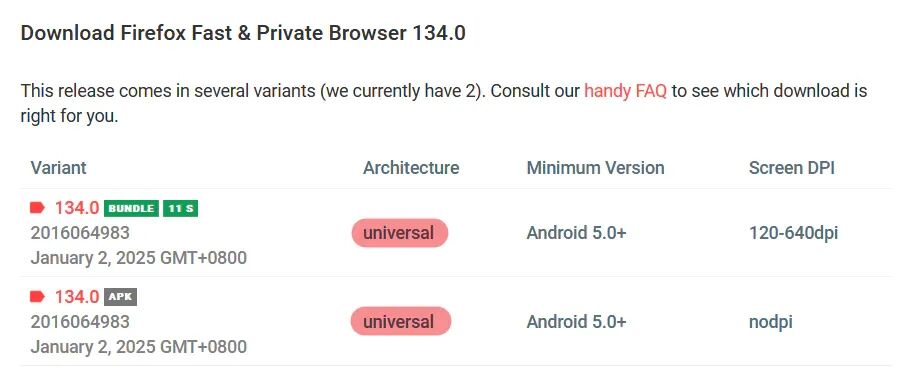
Task: Click Android 5.0+ in the bundle row
Action: (x=576, y=233)
